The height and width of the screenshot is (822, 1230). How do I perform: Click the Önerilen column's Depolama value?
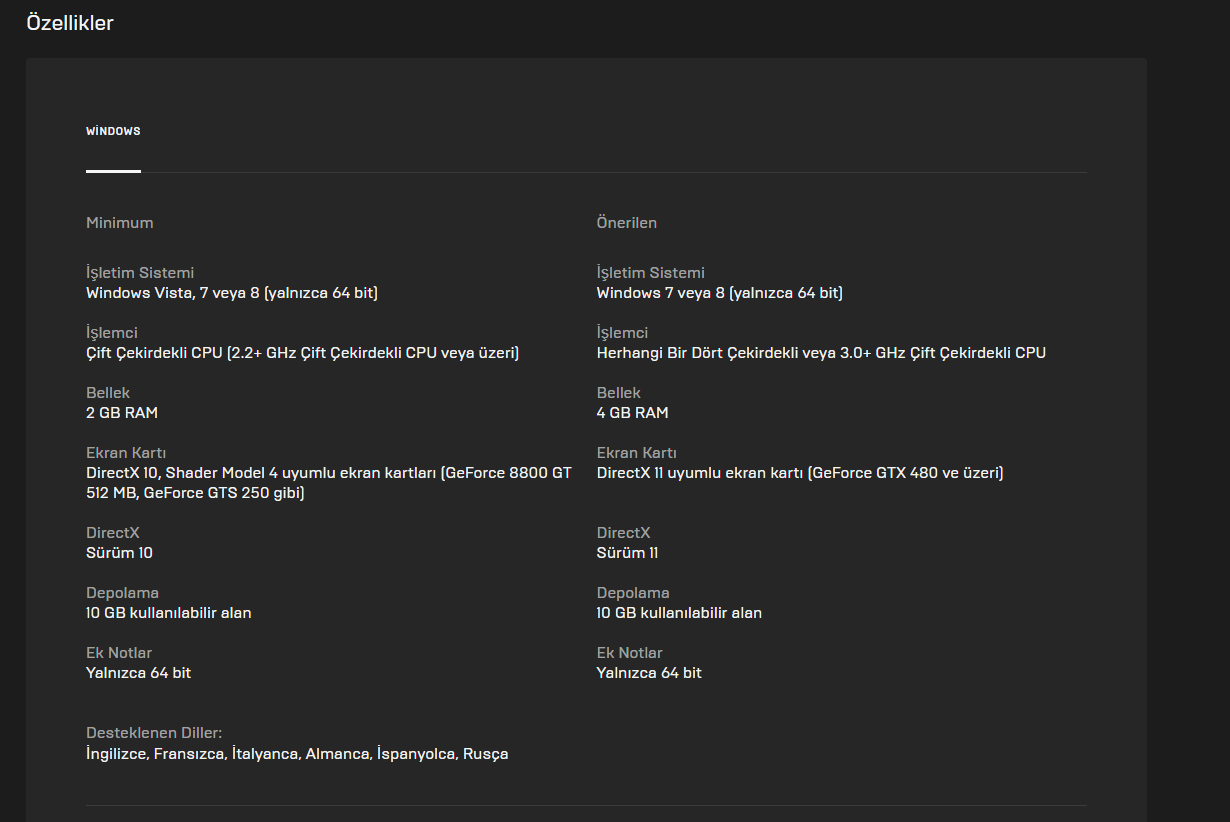coord(679,613)
